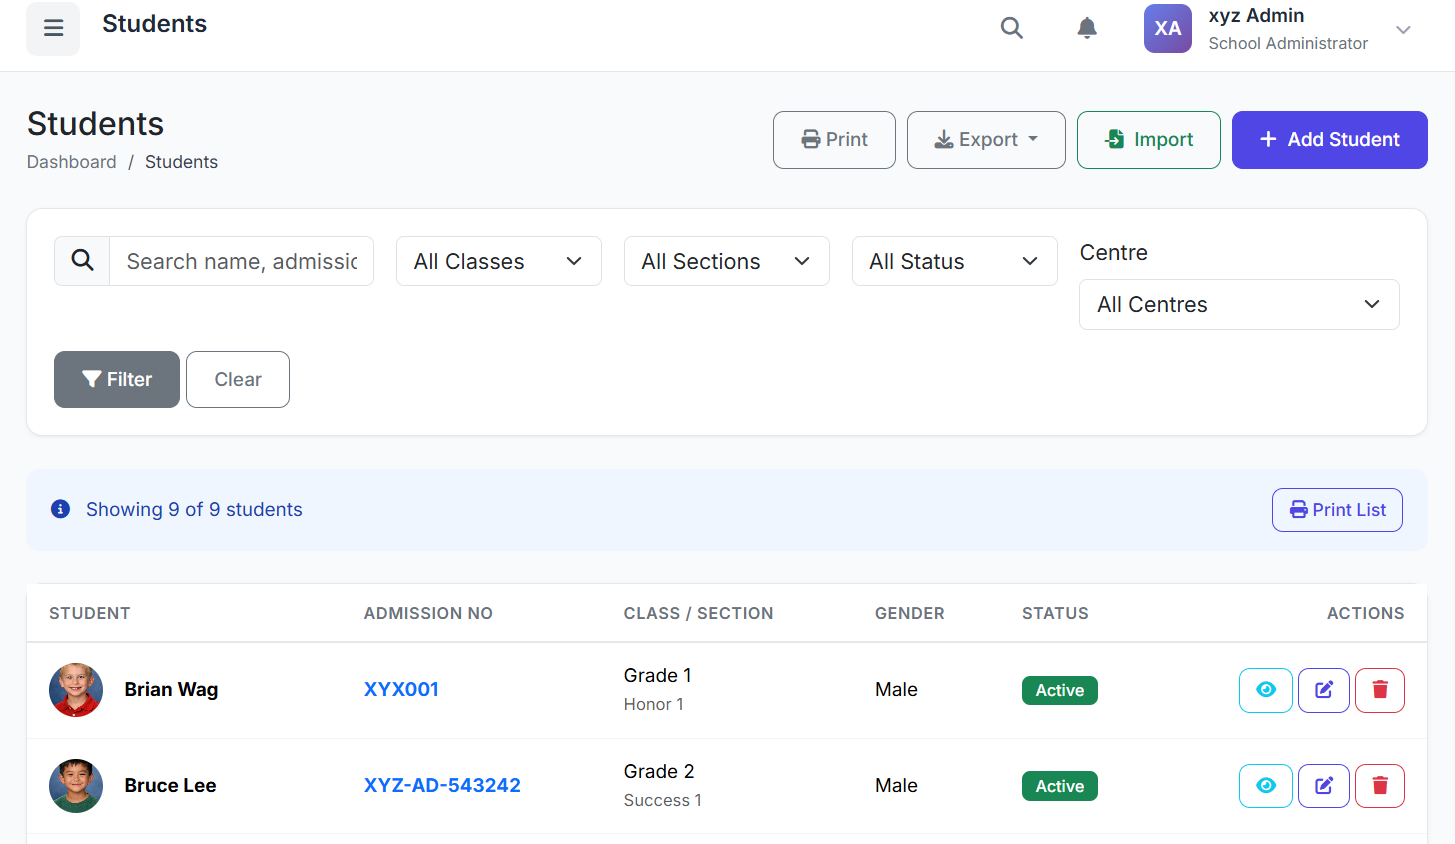1455x844 pixels.
Task: Click the search magnifier in top bar
Action: point(1012,28)
